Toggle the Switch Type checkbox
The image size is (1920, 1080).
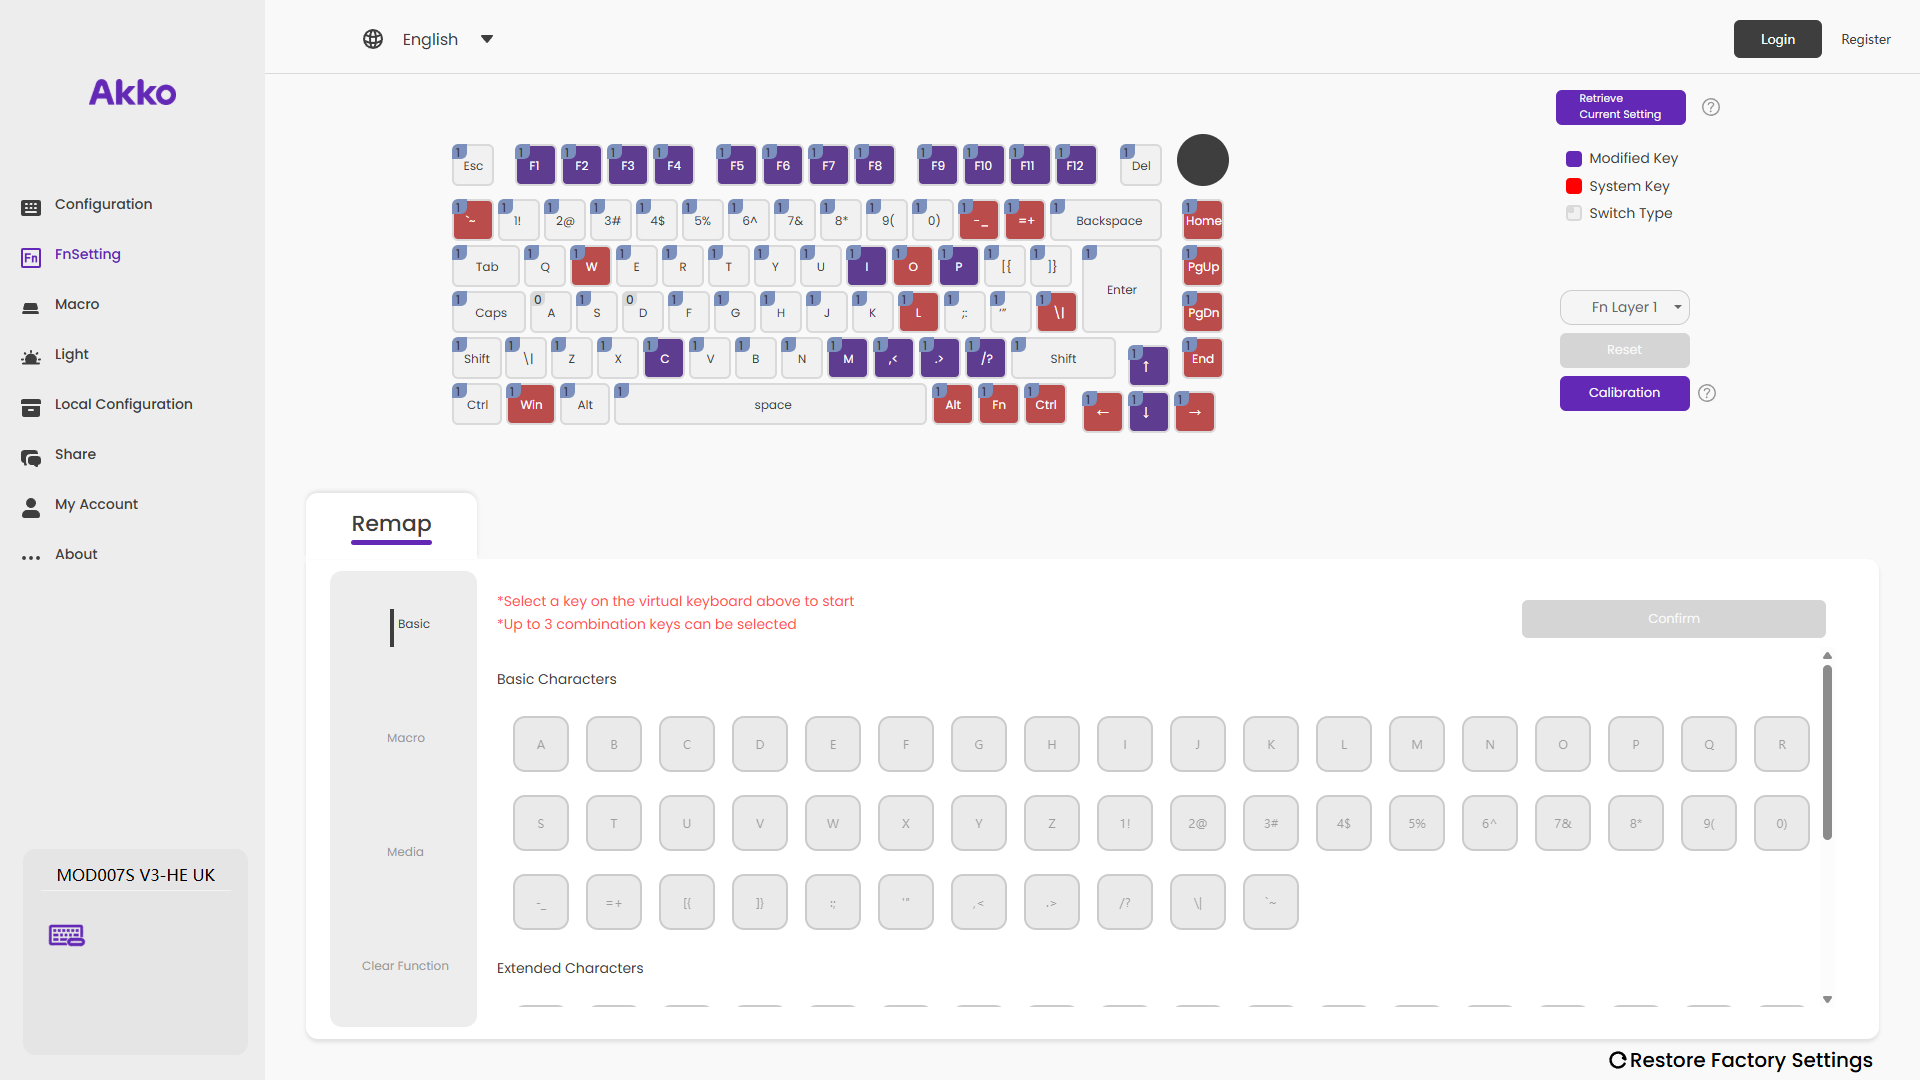coord(1574,213)
